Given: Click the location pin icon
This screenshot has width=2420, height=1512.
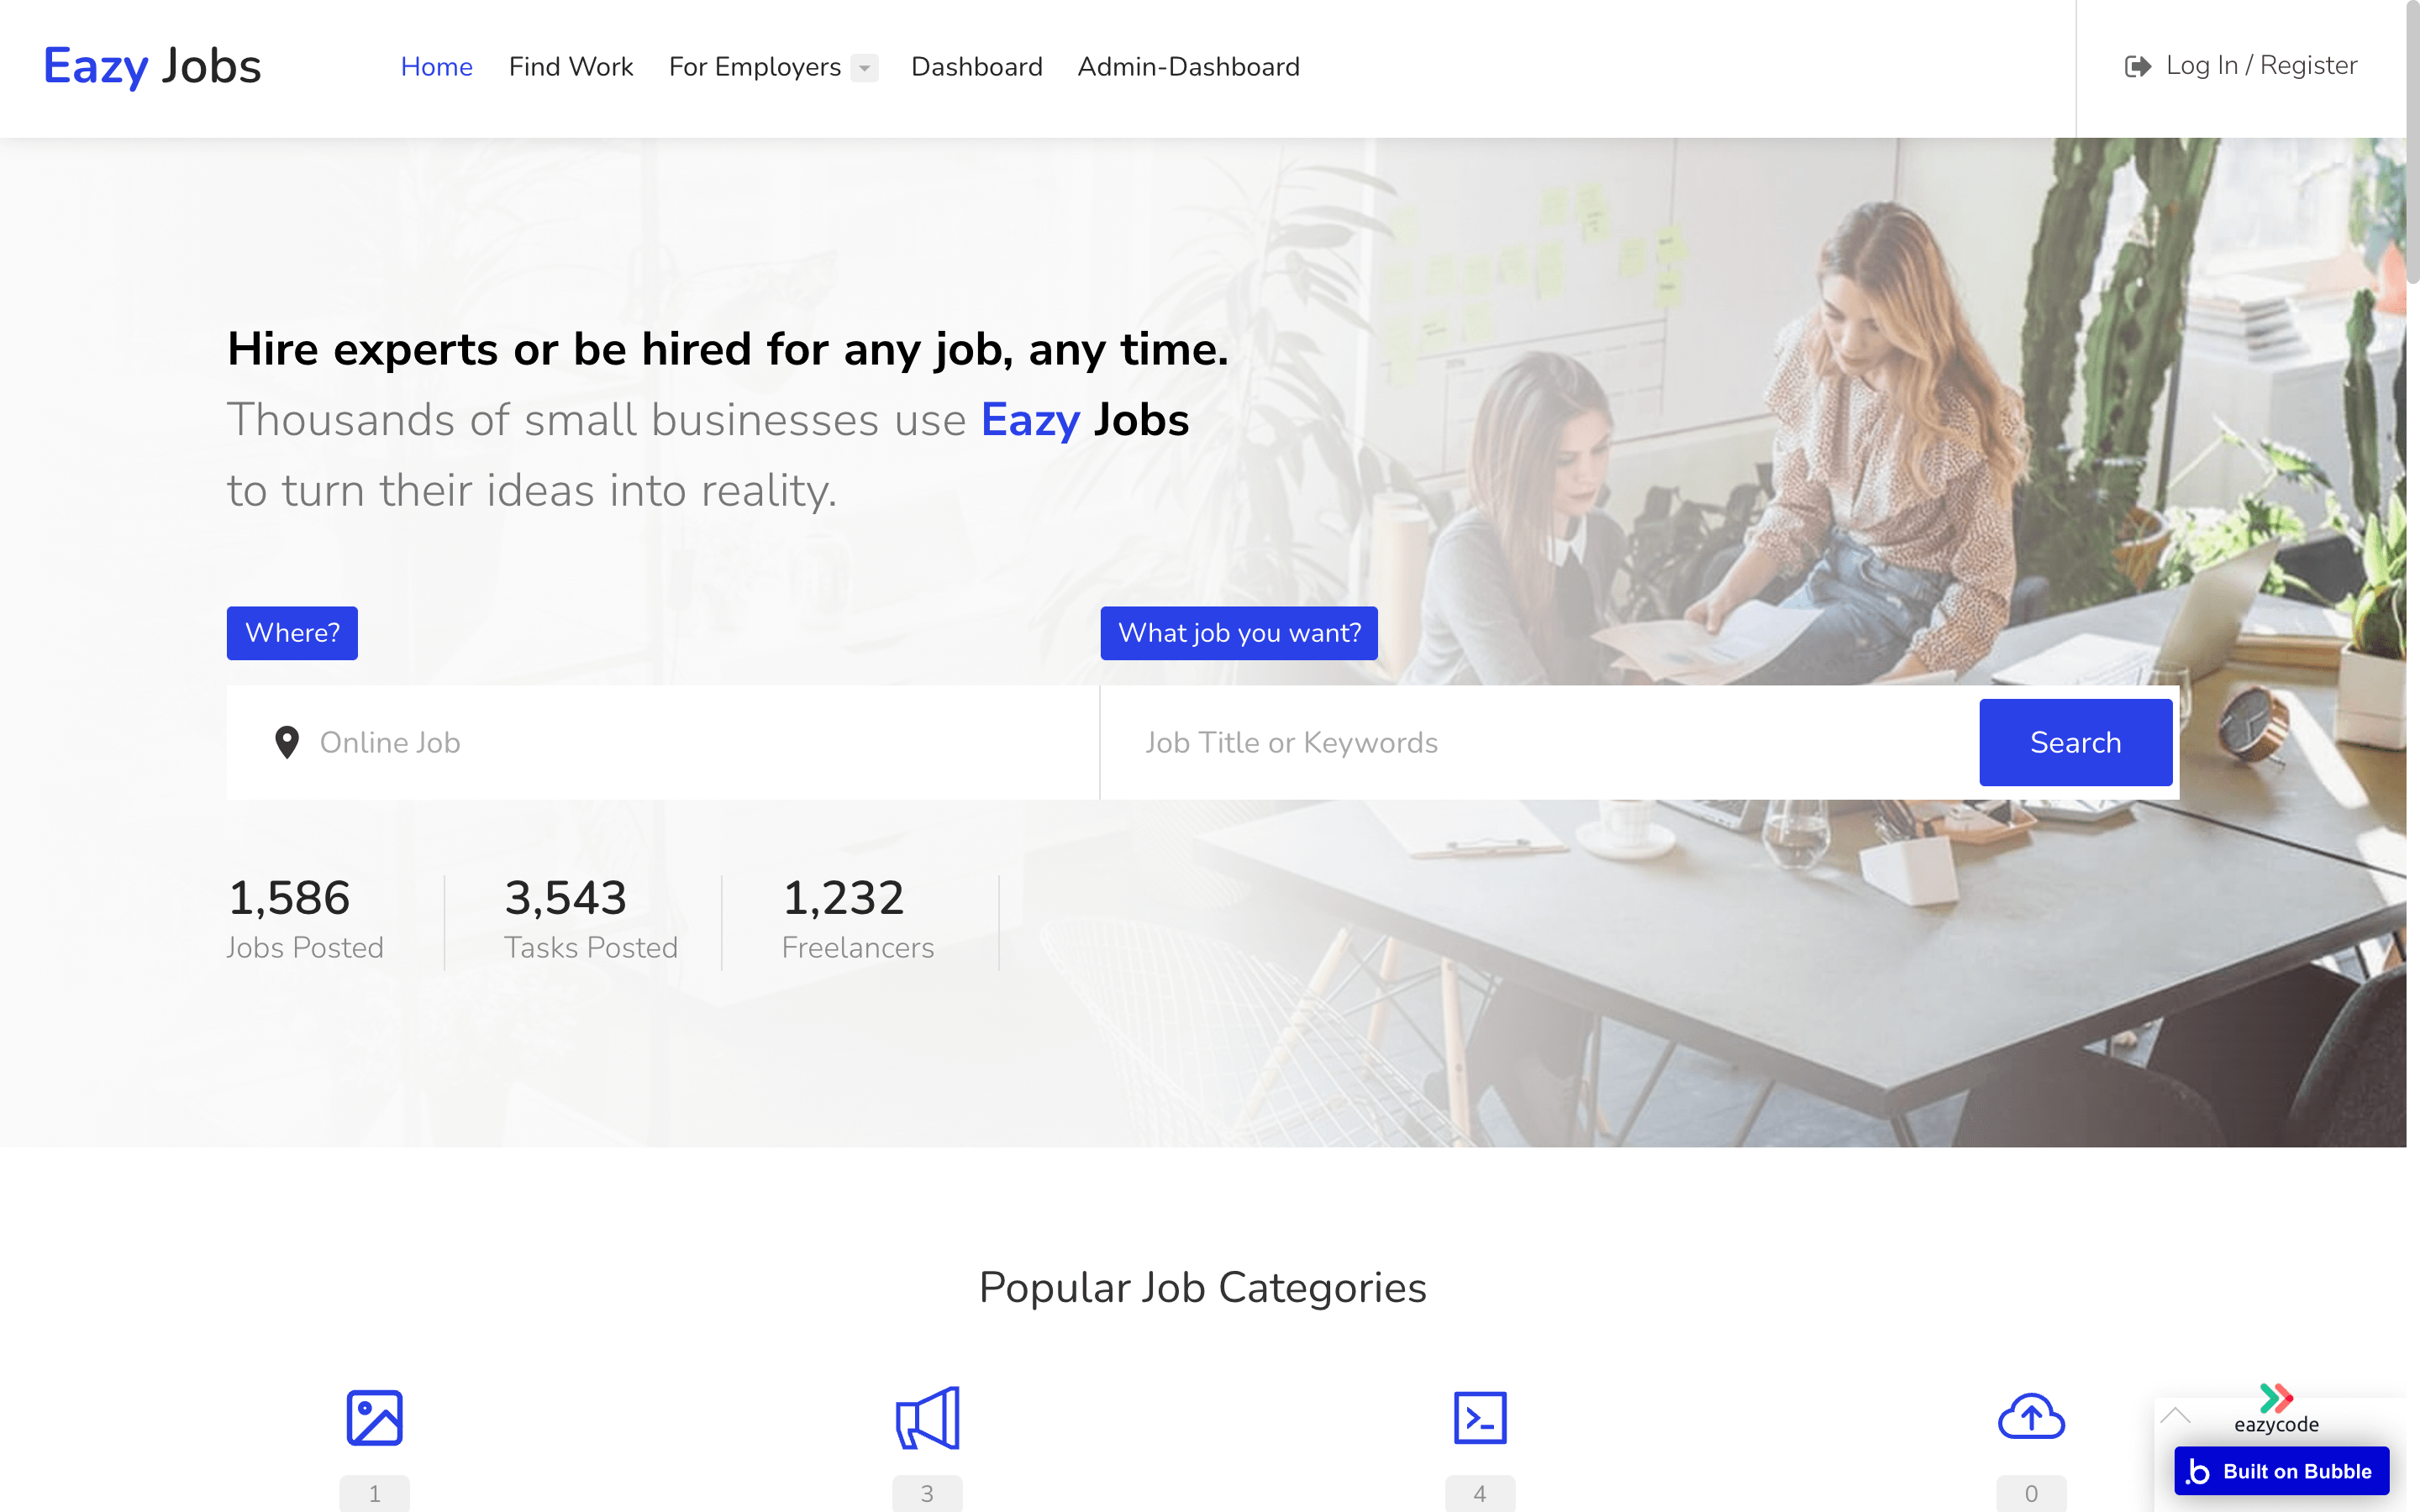Looking at the screenshot, I should [287, 742].
